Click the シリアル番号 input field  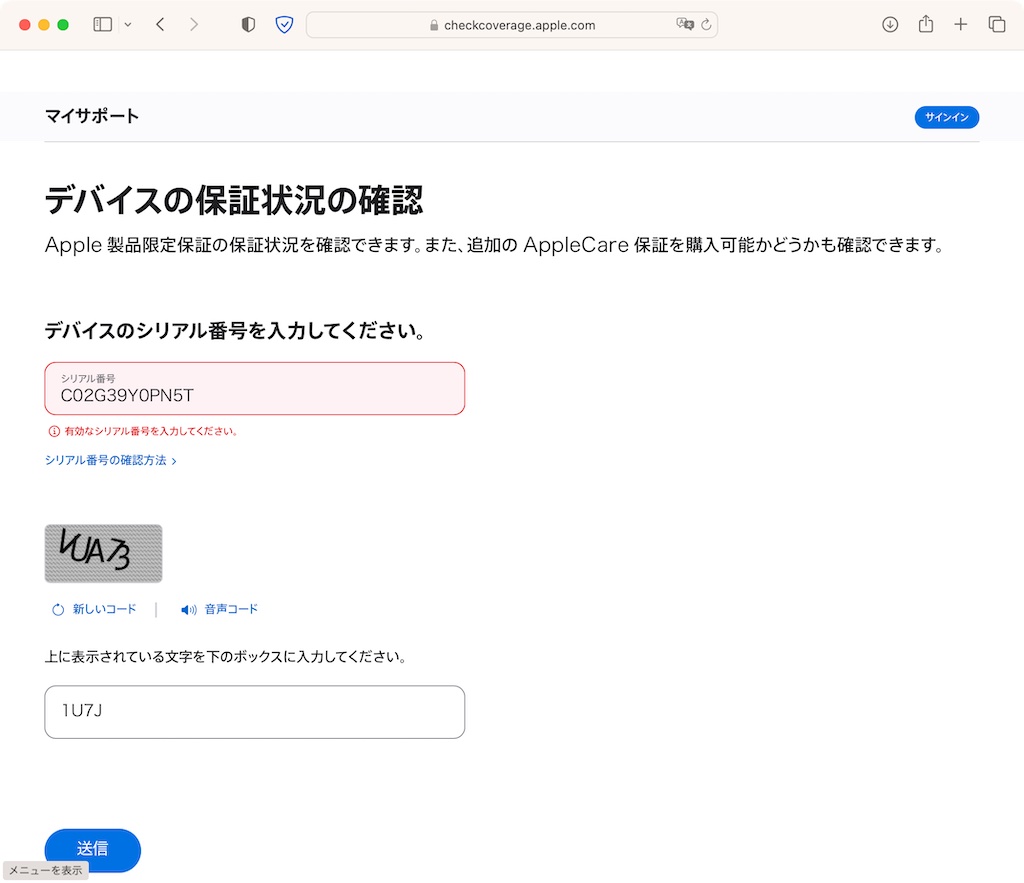point(255,389)
